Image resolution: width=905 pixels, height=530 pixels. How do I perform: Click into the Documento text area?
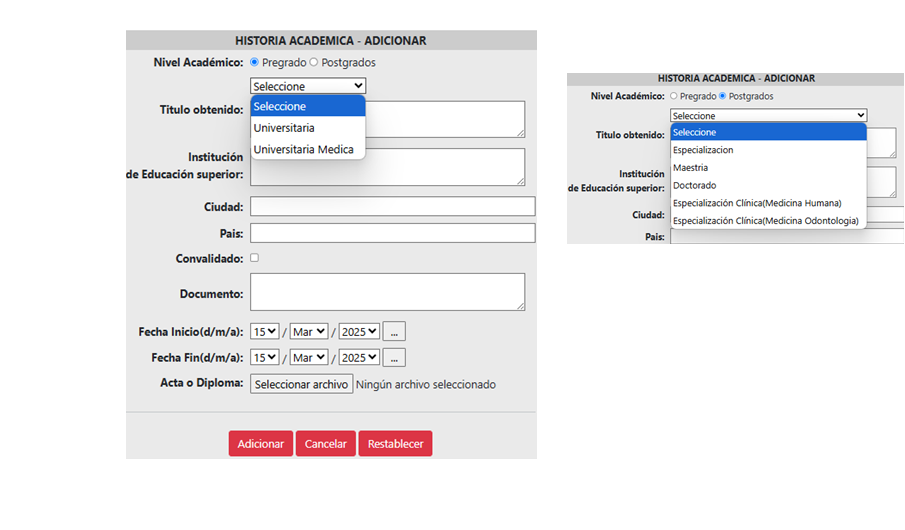pyautogui.click(x=387, y=292)
